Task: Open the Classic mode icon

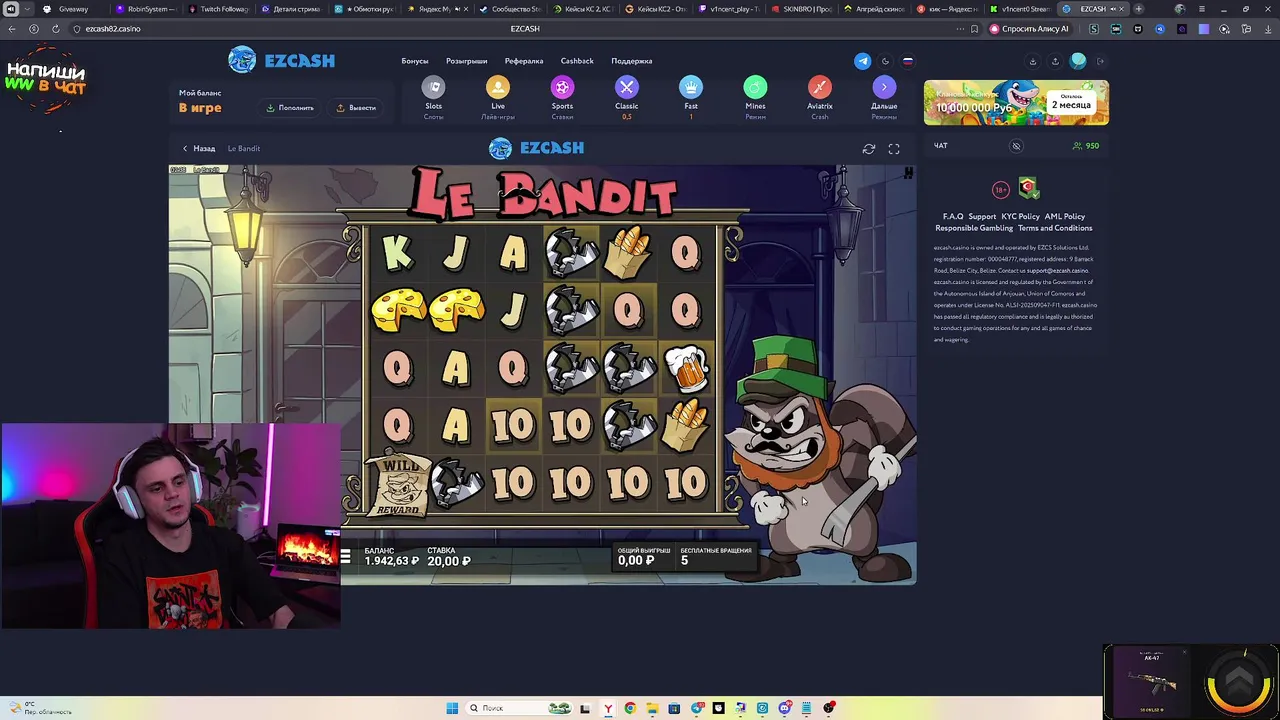Action: [626, 88]
